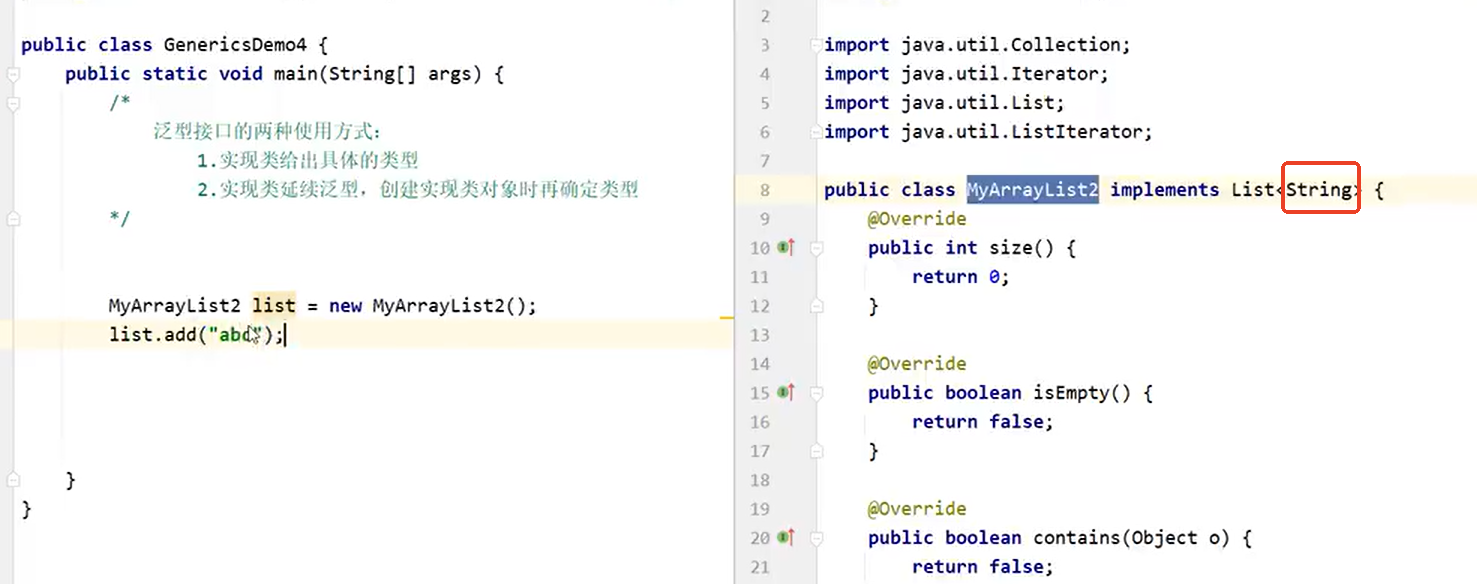Open implemented-method gutter icon on line 15
This screenshot has height=584, width=1477.
tap(785, 393)
